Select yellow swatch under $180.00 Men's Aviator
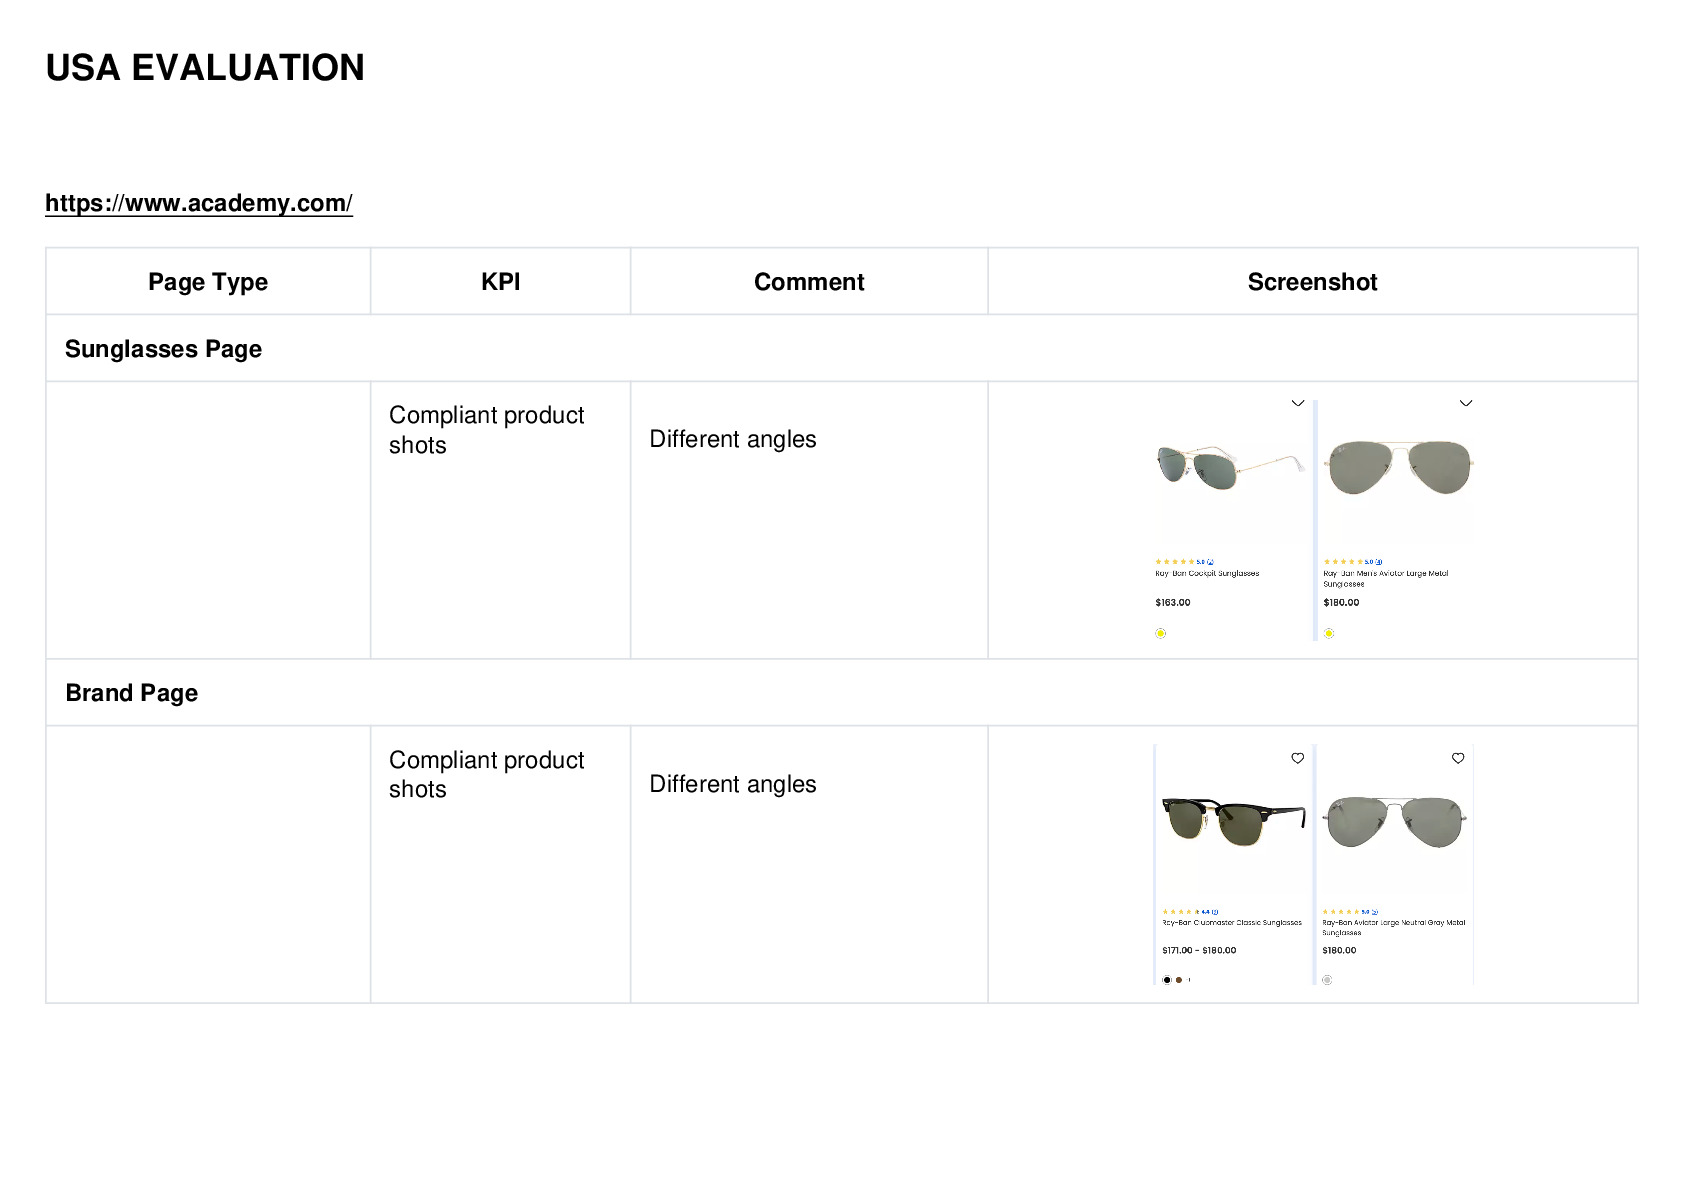1684x1191 pixels. [x=1329, y=633]
